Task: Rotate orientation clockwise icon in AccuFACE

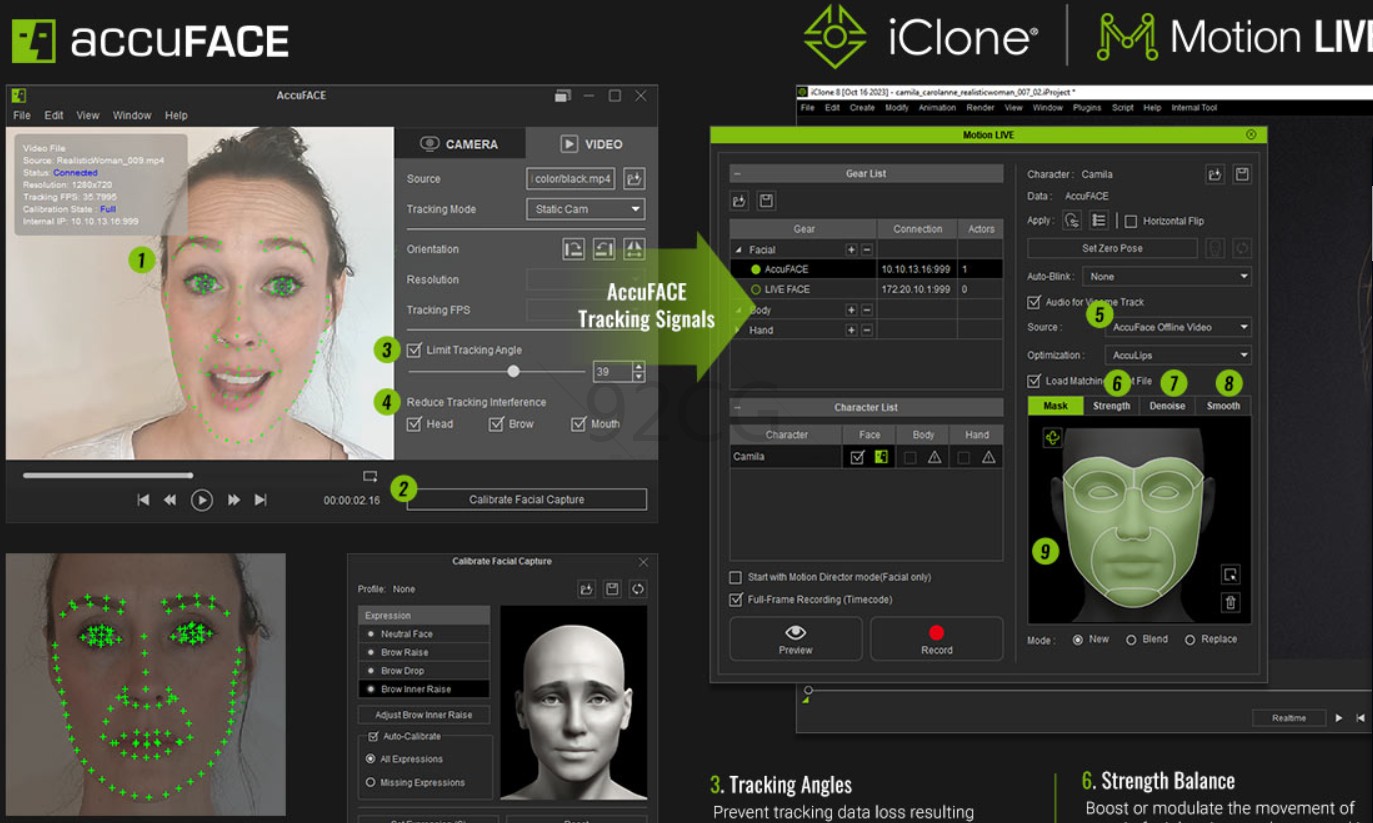Action: 573,249
